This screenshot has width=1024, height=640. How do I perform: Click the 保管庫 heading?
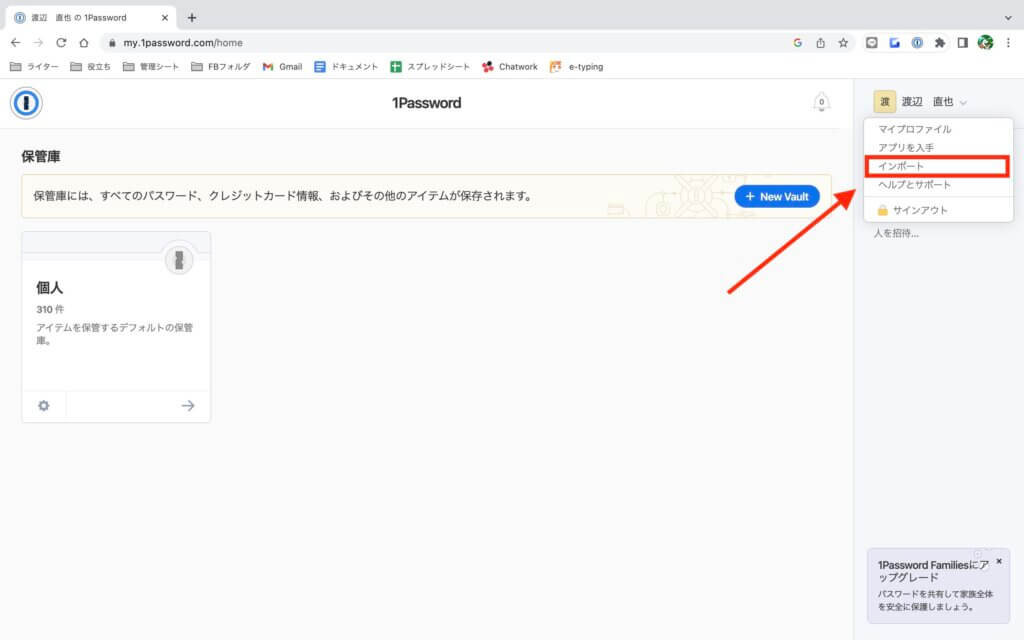coord(41,157)
